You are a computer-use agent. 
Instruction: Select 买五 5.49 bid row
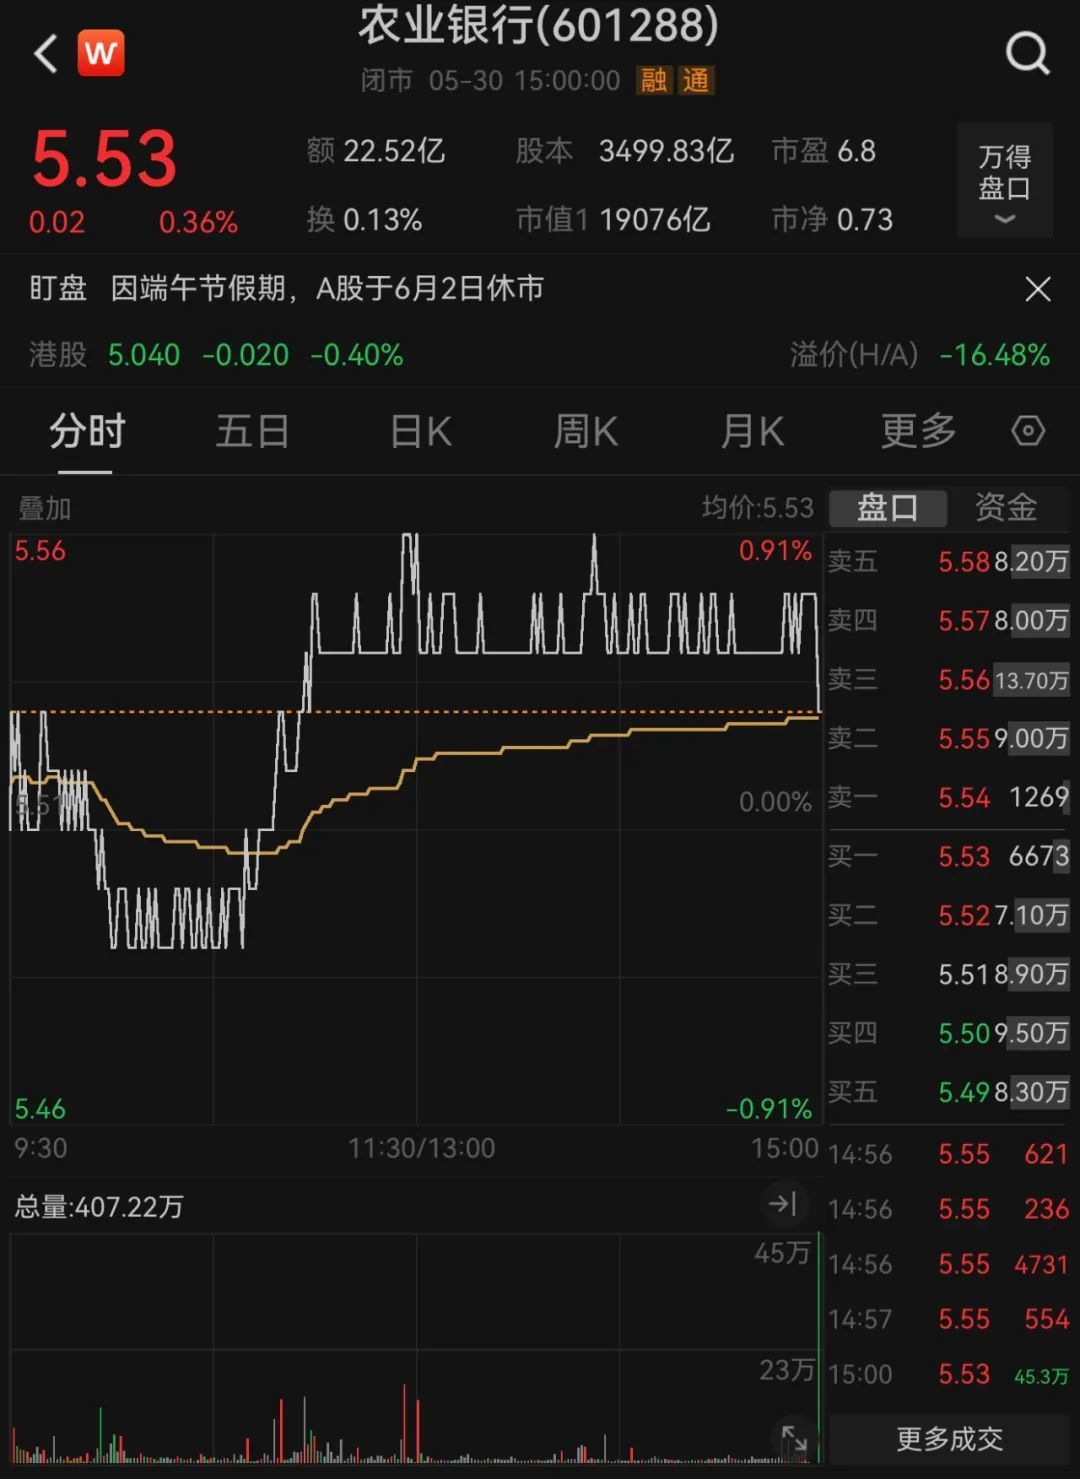[x=948, y=1092]
